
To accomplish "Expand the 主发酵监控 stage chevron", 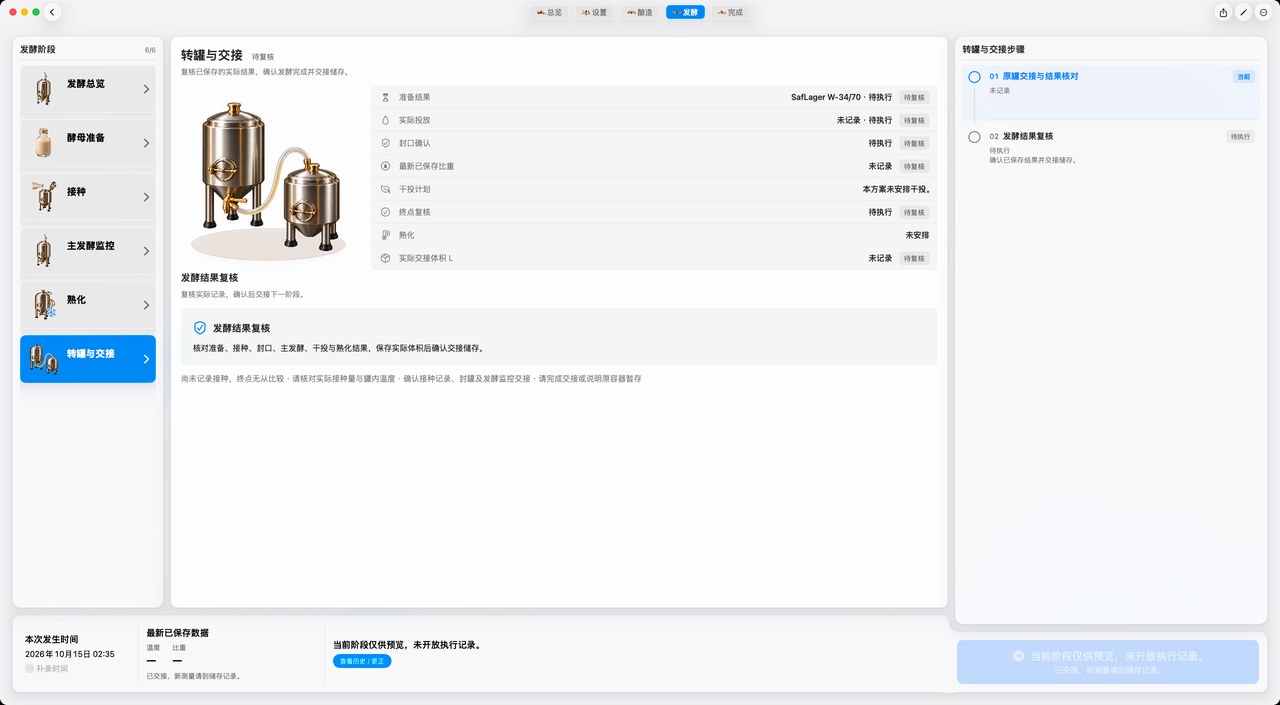I will pos(146,251).
